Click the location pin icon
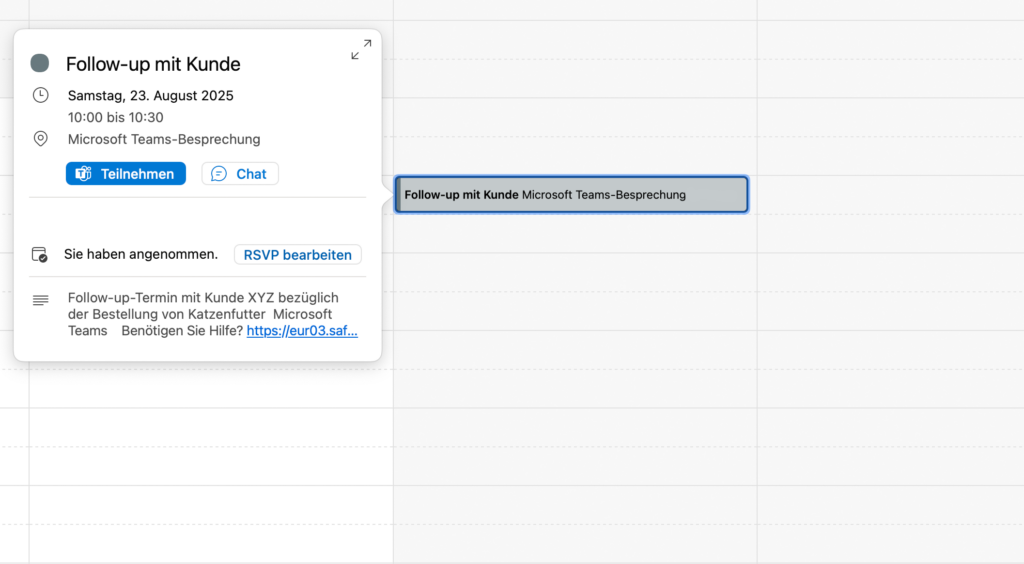 click(40, 139)
